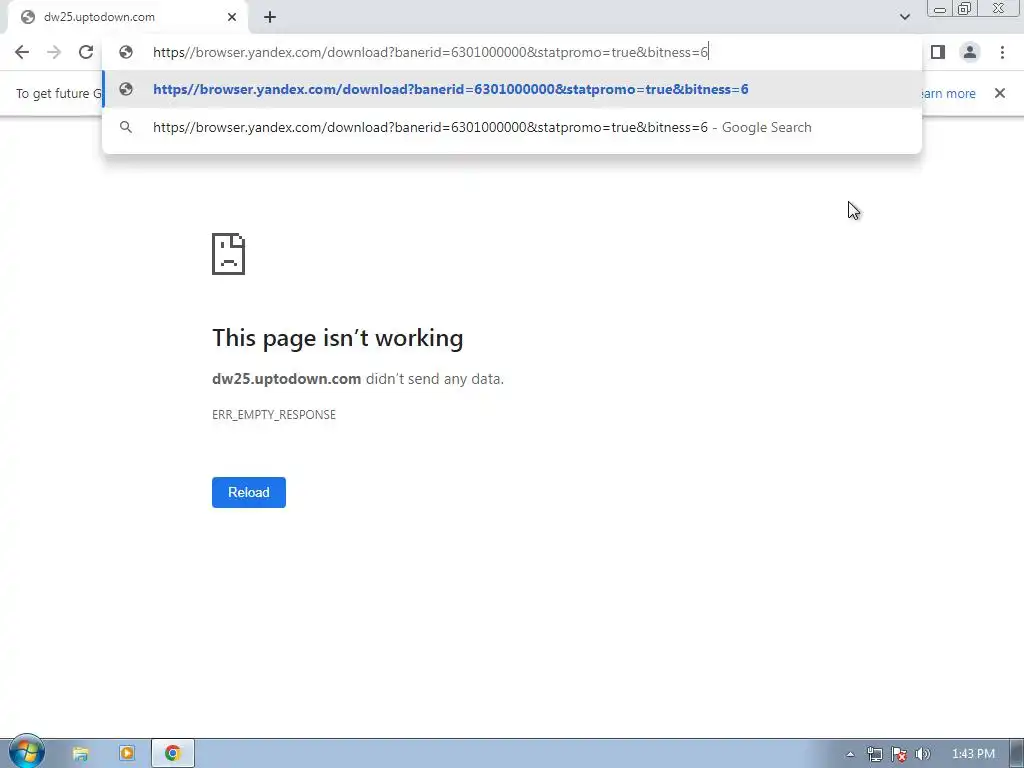Minimize the Chrome window
Screen dimensions: 1024x768
pos(940,9)
